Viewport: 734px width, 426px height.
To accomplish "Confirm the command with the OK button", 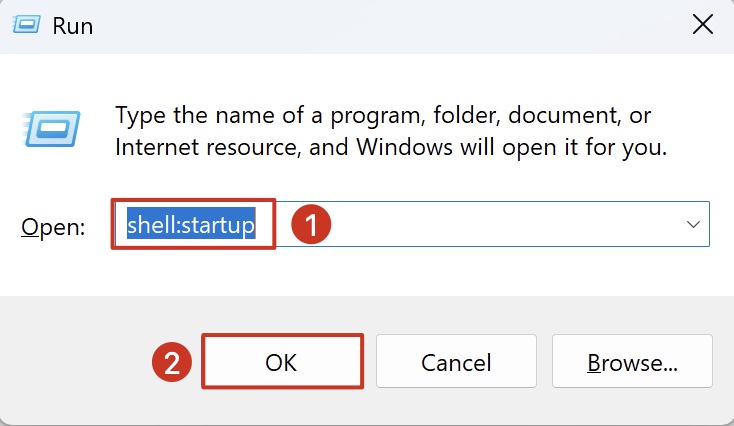I will pos(283,361).
